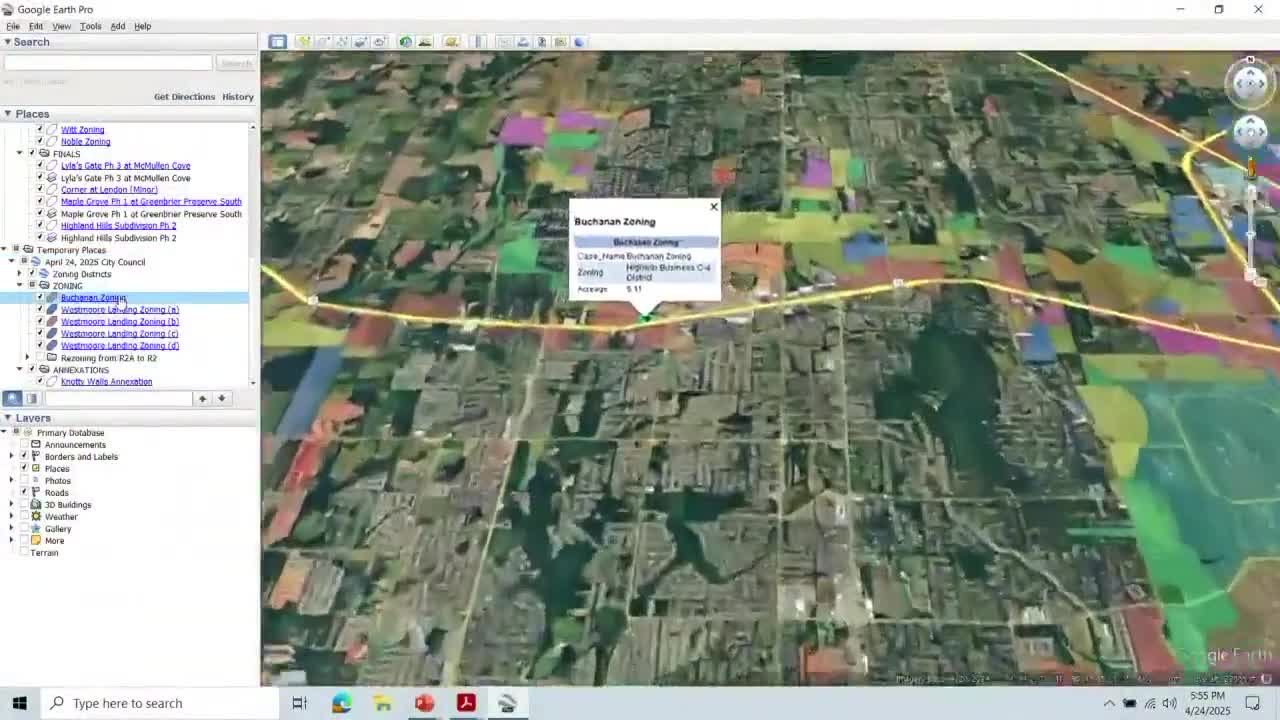Open the Add menu

pyautogui.click(x=117, y=26)
